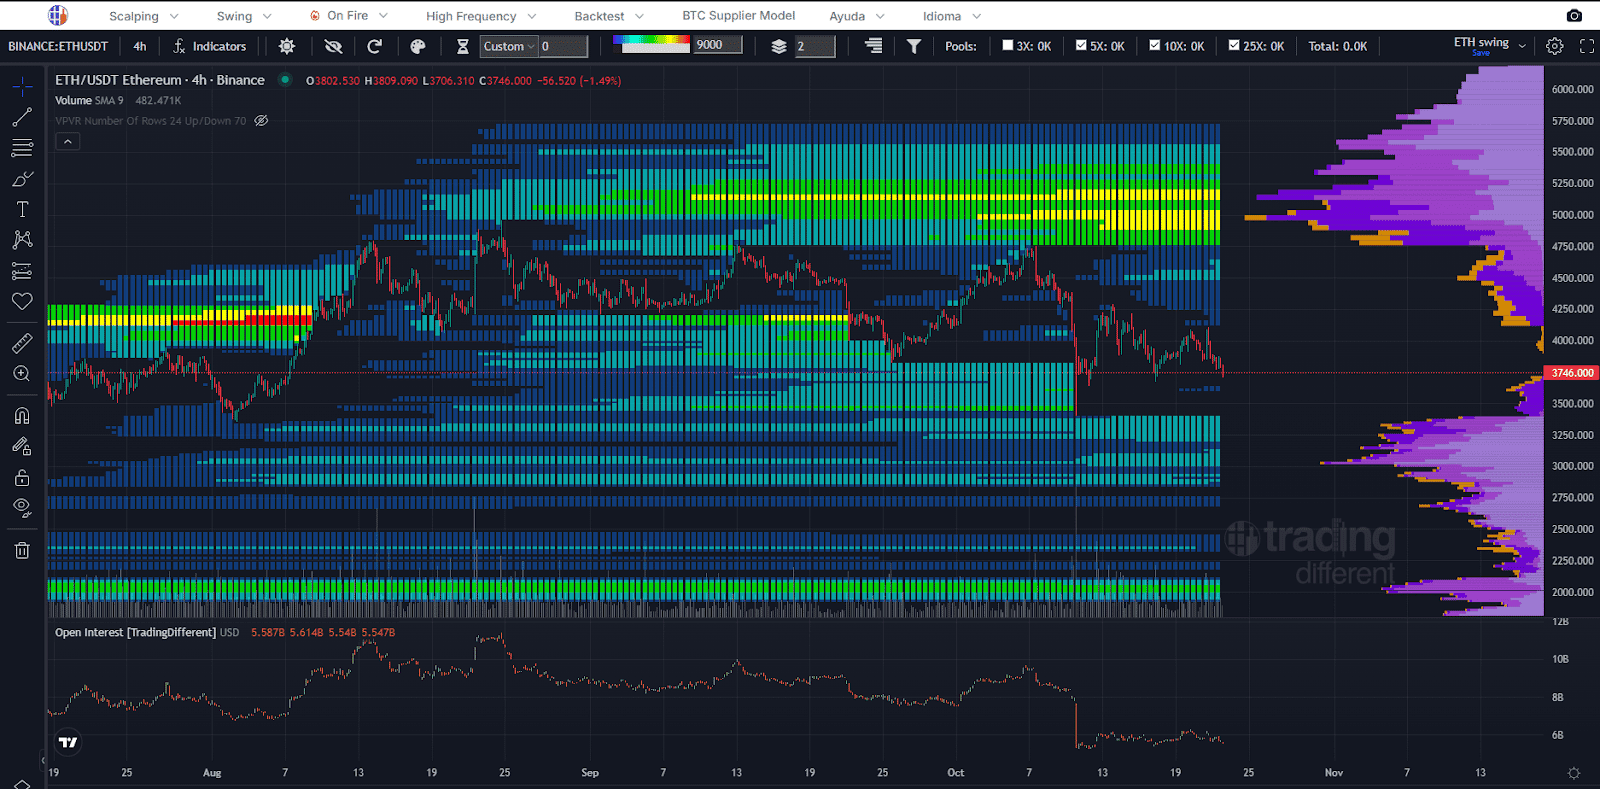The image size is (1600, 789).
Task: Toggle VPVR indicator visibility eye
Action: coord(262,121)
